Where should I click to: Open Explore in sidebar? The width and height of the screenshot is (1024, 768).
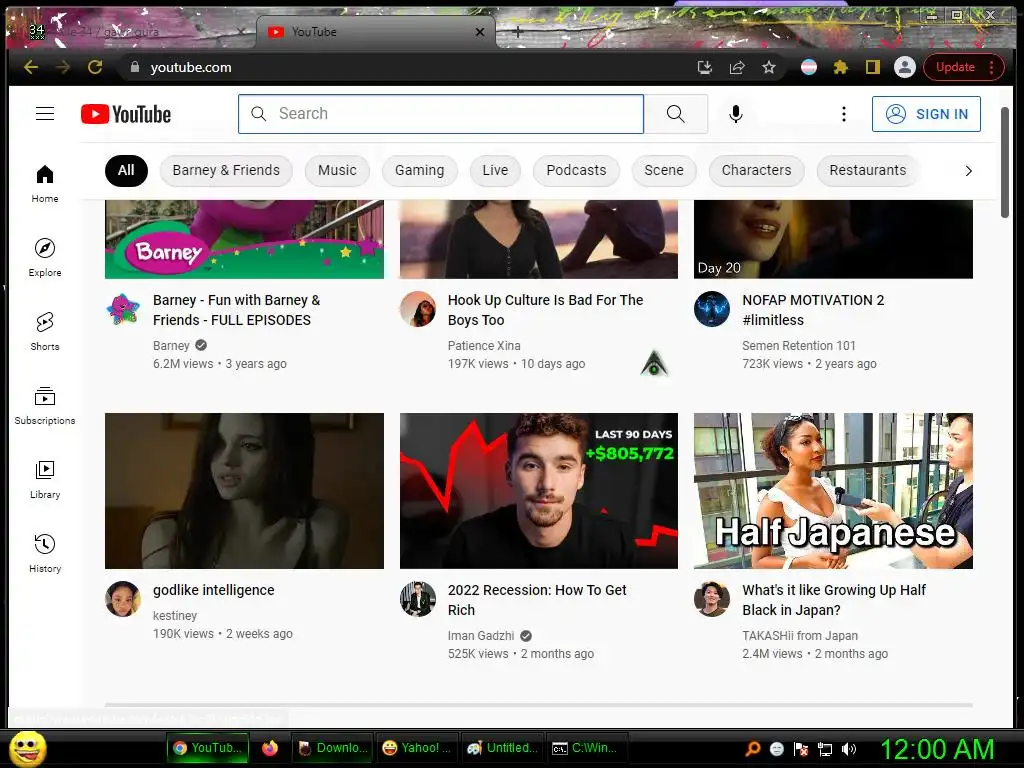coord(44,257)
